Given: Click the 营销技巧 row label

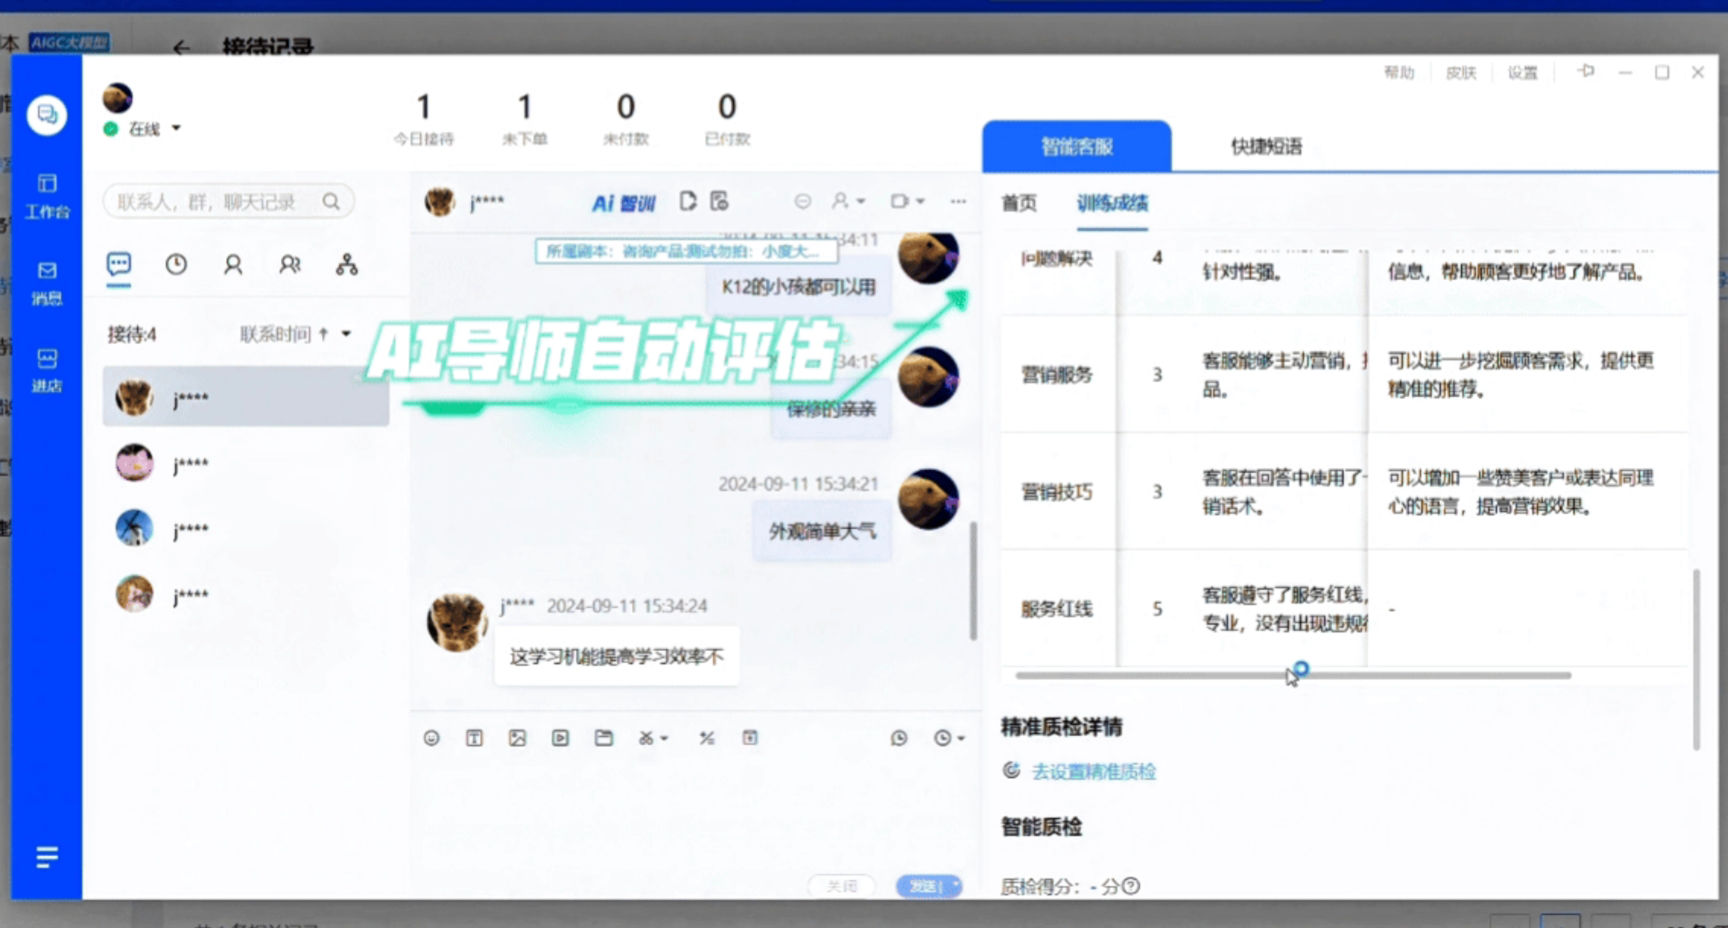Looking at the screenshot, I should click(x=1057, y=492).
